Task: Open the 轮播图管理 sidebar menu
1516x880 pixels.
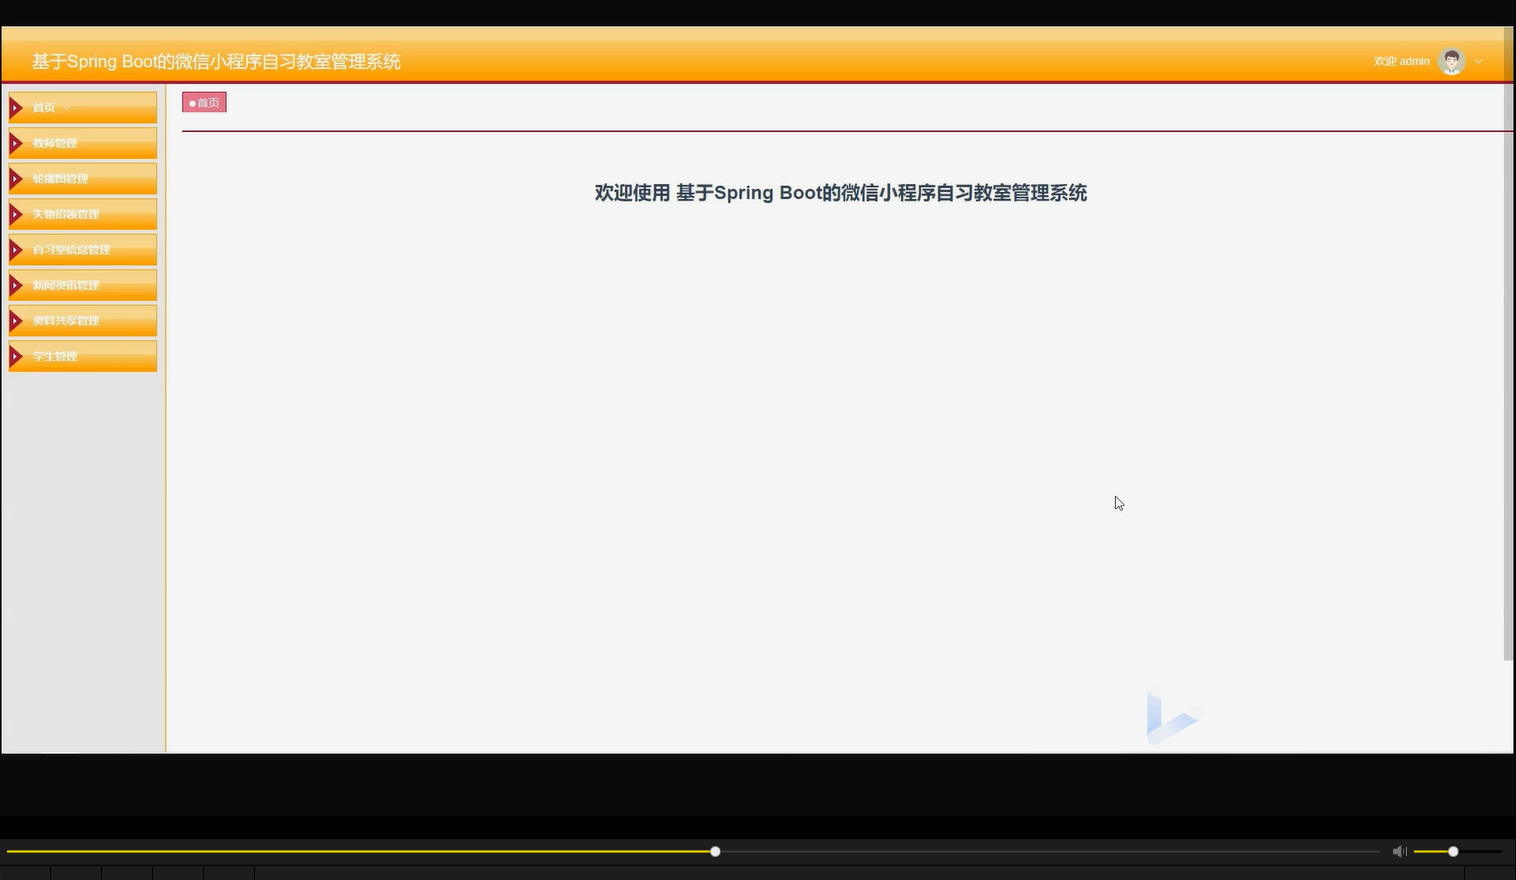Action: 83,179
